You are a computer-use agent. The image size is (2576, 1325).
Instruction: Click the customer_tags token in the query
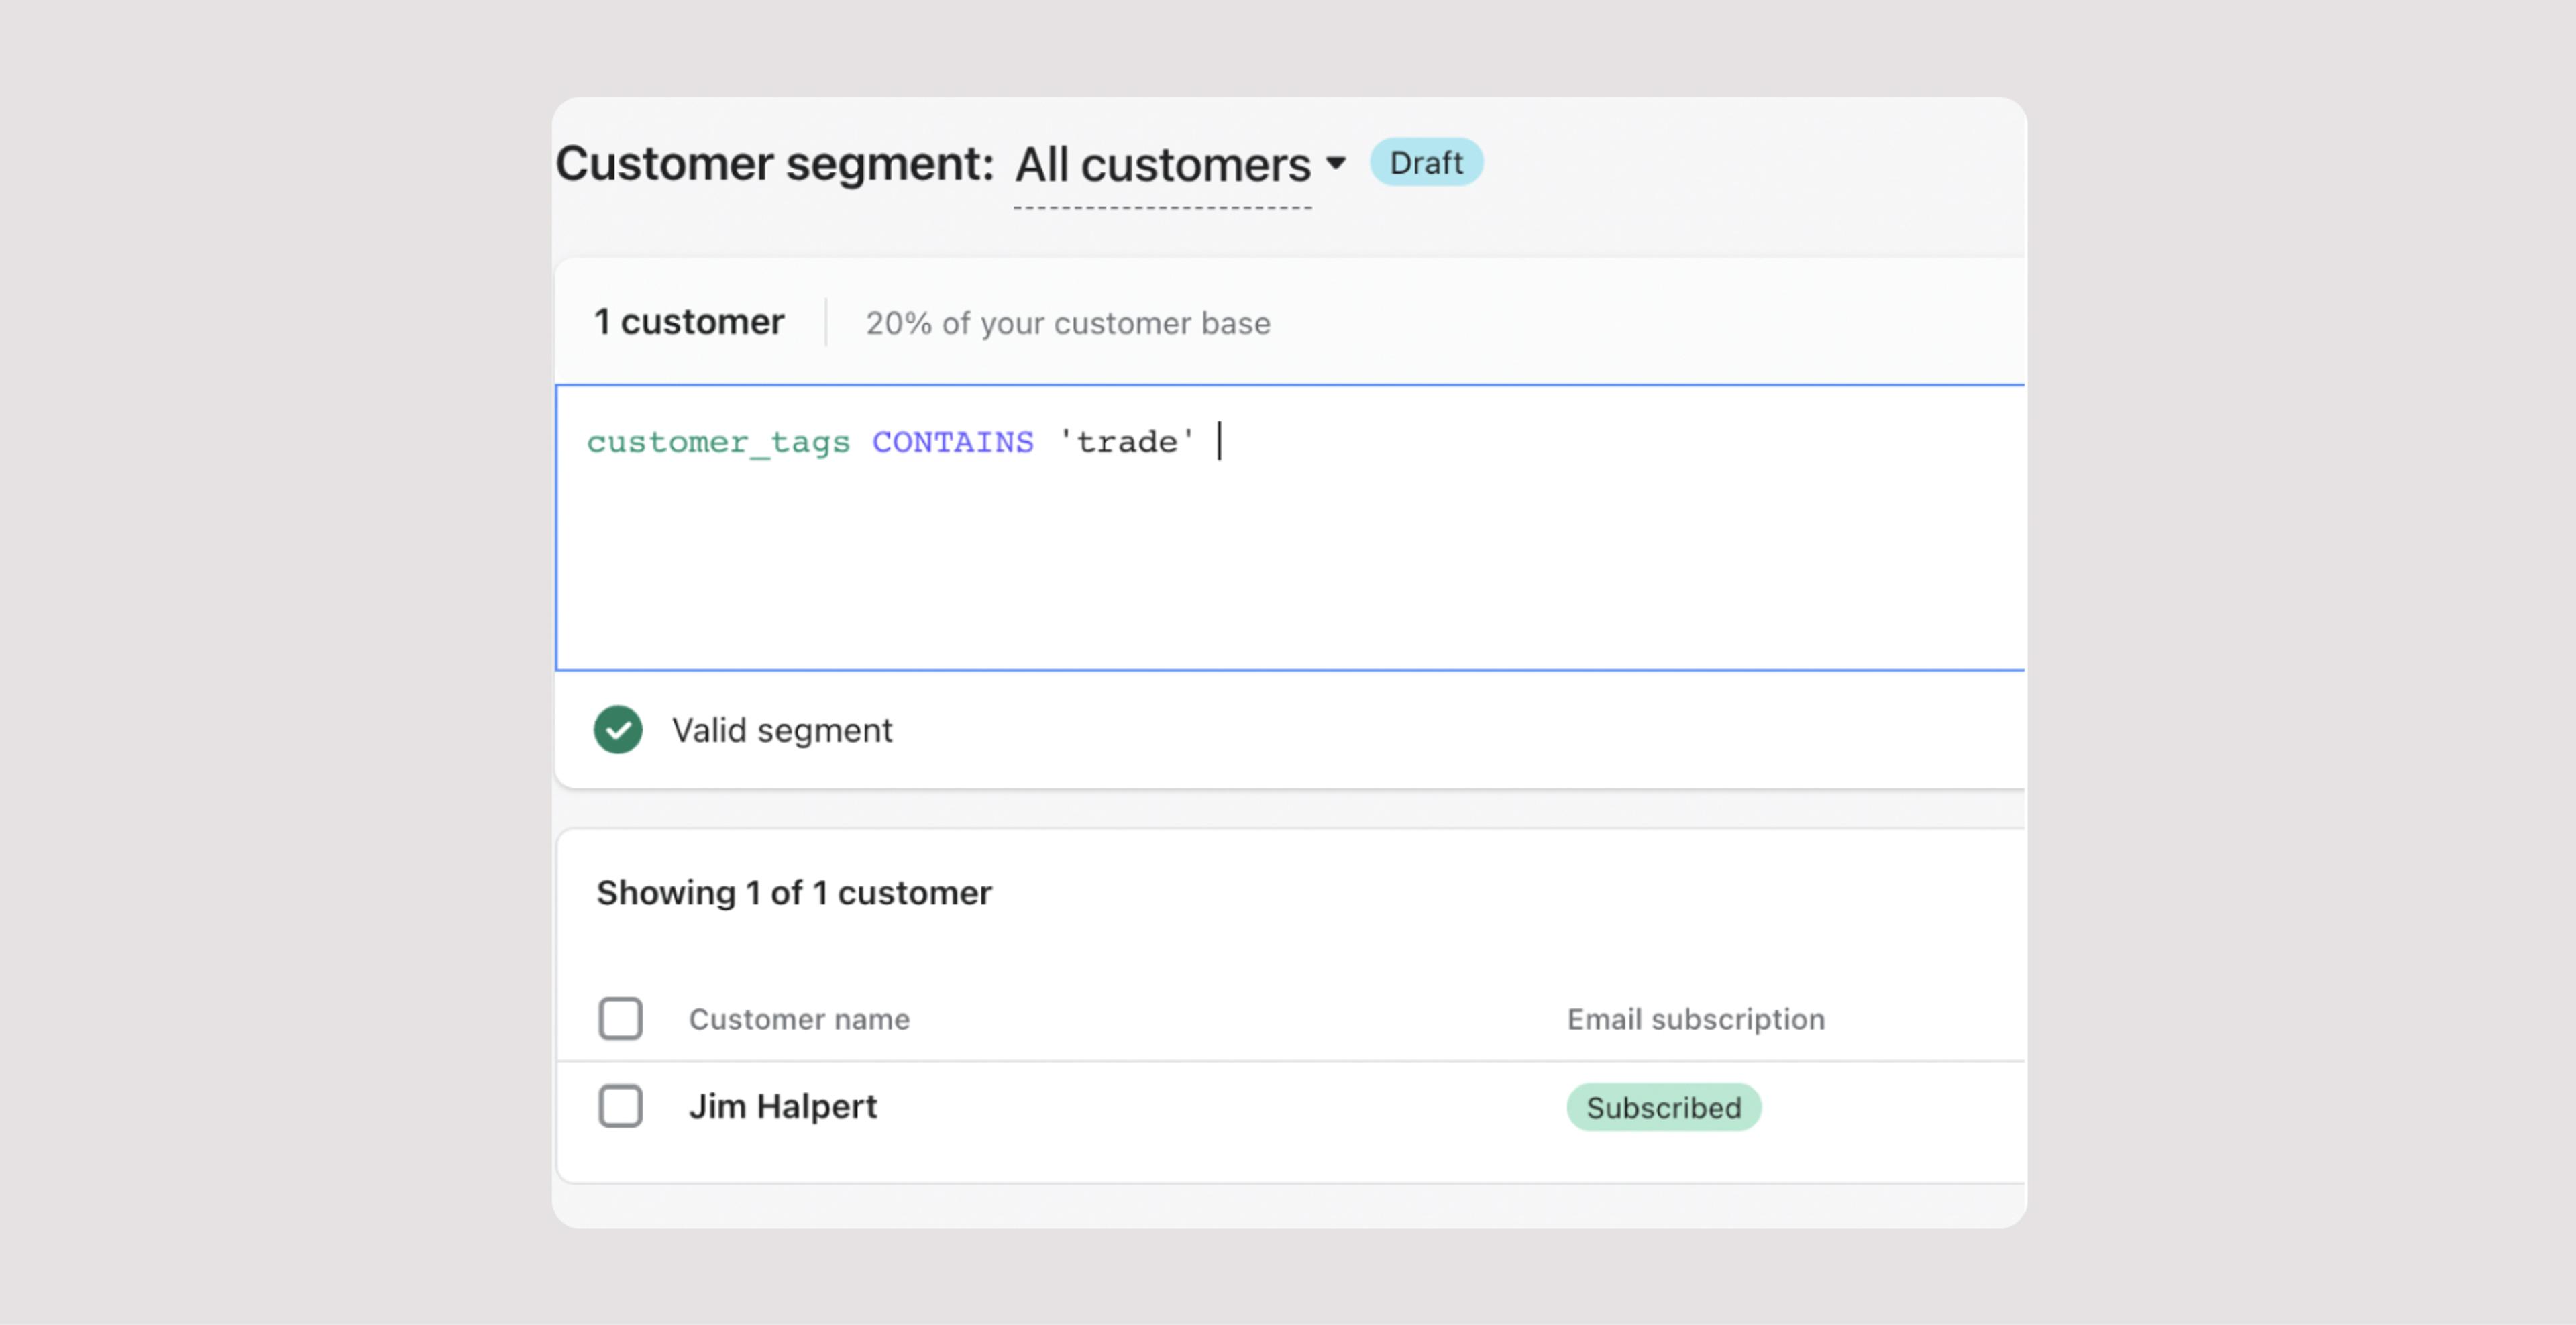[x=718, y=442]
